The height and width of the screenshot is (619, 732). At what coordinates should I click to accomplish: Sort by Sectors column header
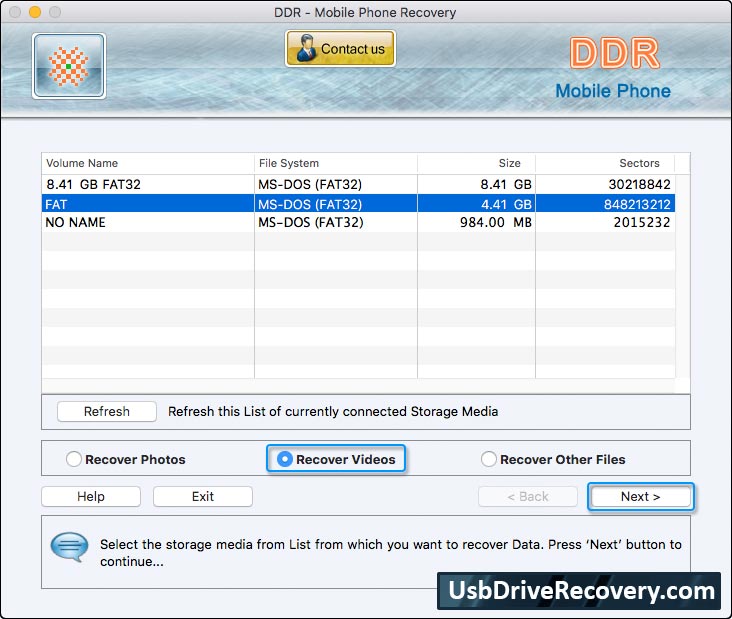[605, 163]
